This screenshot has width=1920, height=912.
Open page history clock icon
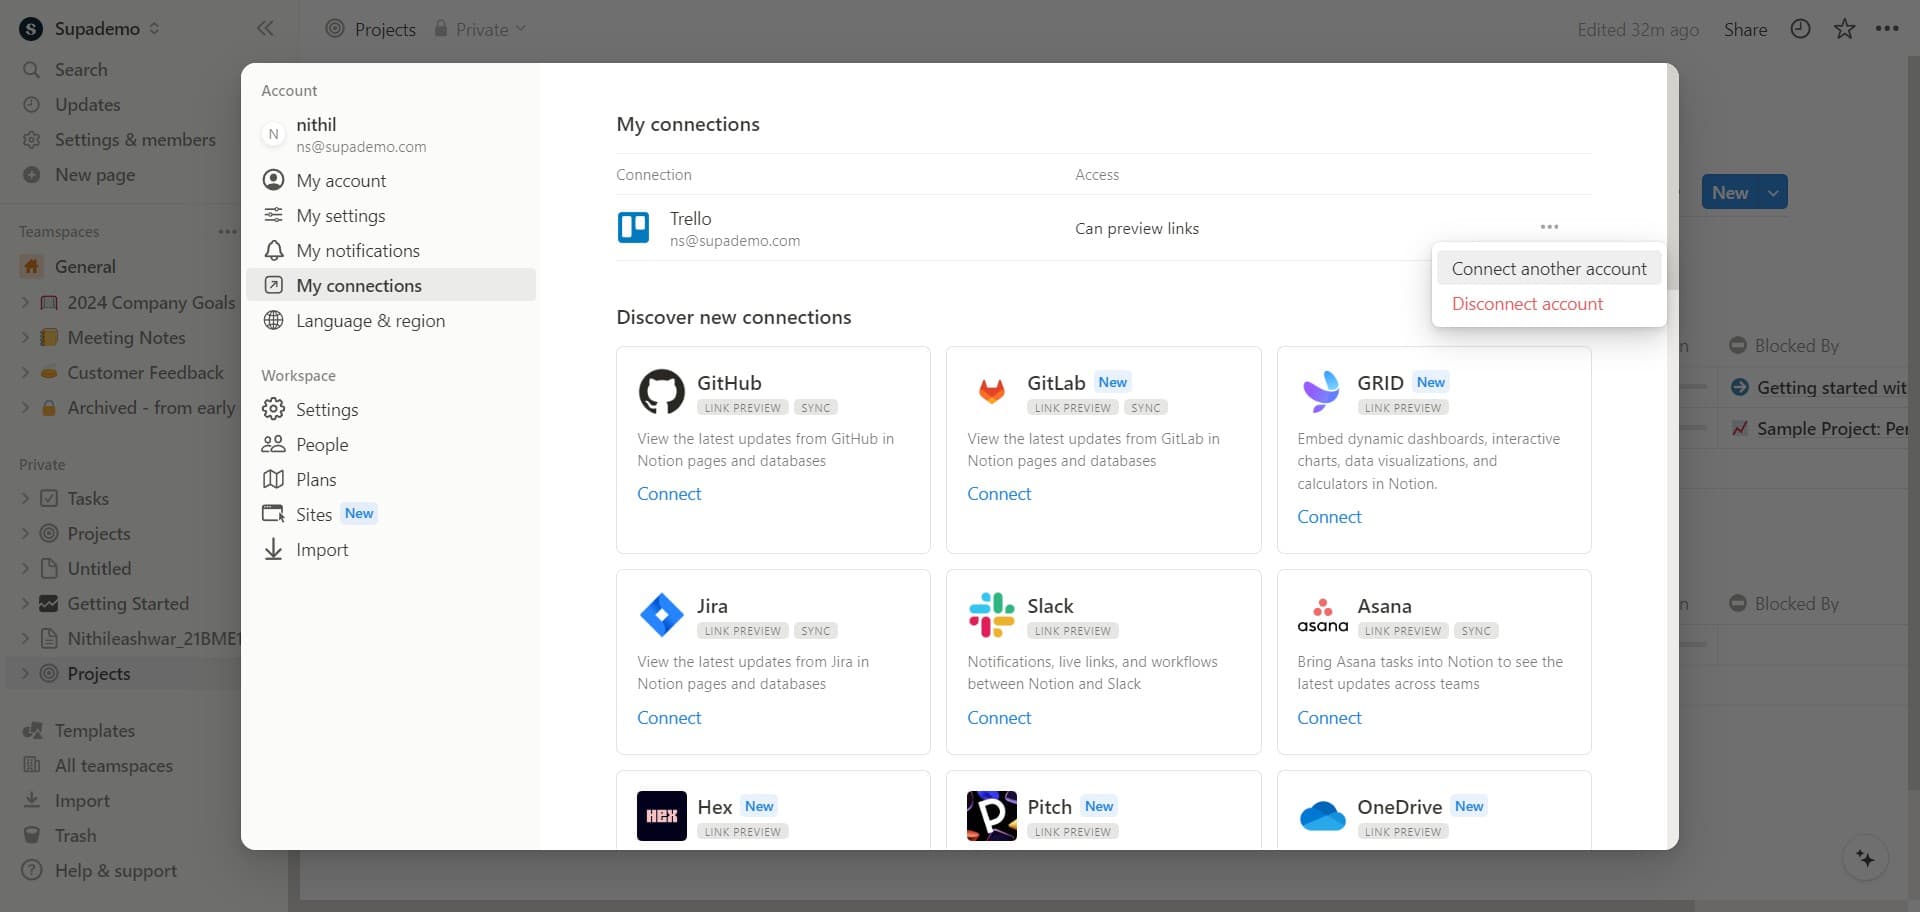1800,29
